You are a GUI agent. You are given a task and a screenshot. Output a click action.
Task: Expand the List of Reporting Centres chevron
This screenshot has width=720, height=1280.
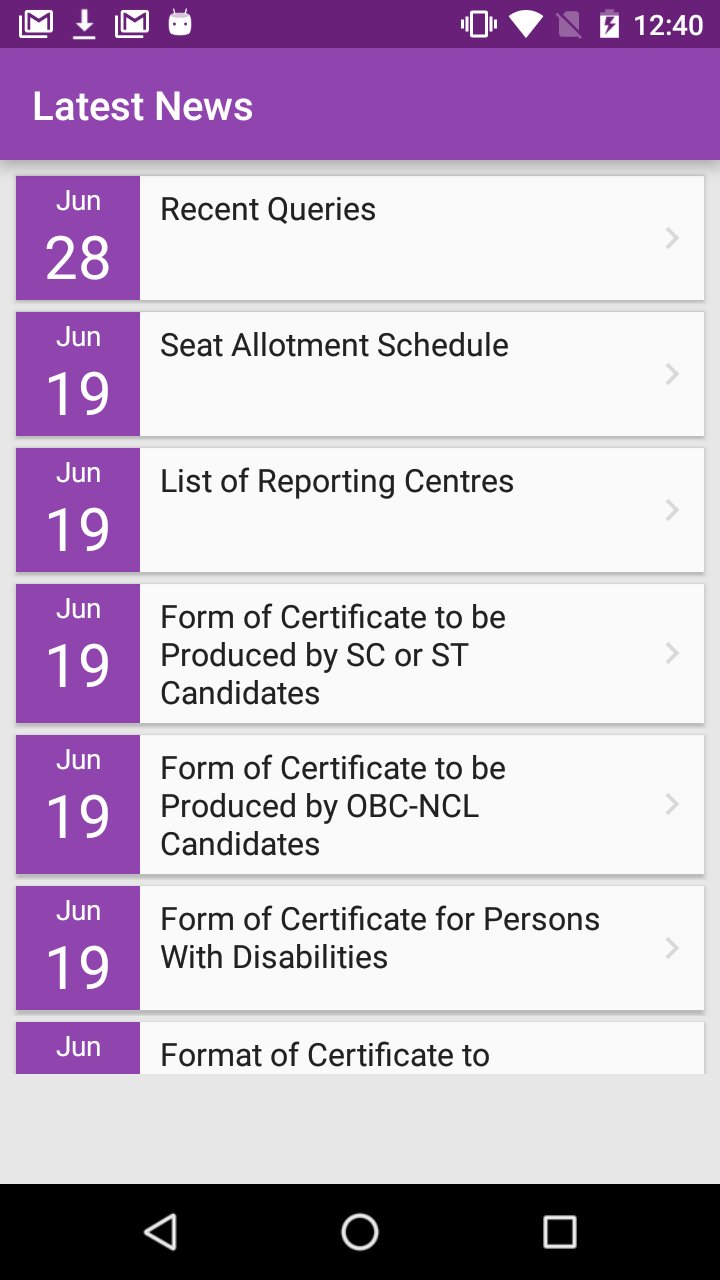click(672, 510)
